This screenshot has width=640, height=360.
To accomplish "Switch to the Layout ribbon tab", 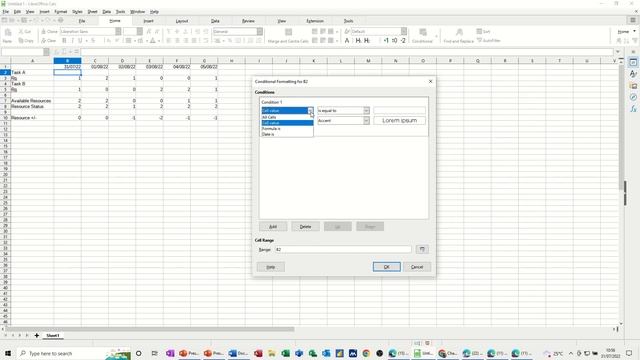I will point(182,21).
